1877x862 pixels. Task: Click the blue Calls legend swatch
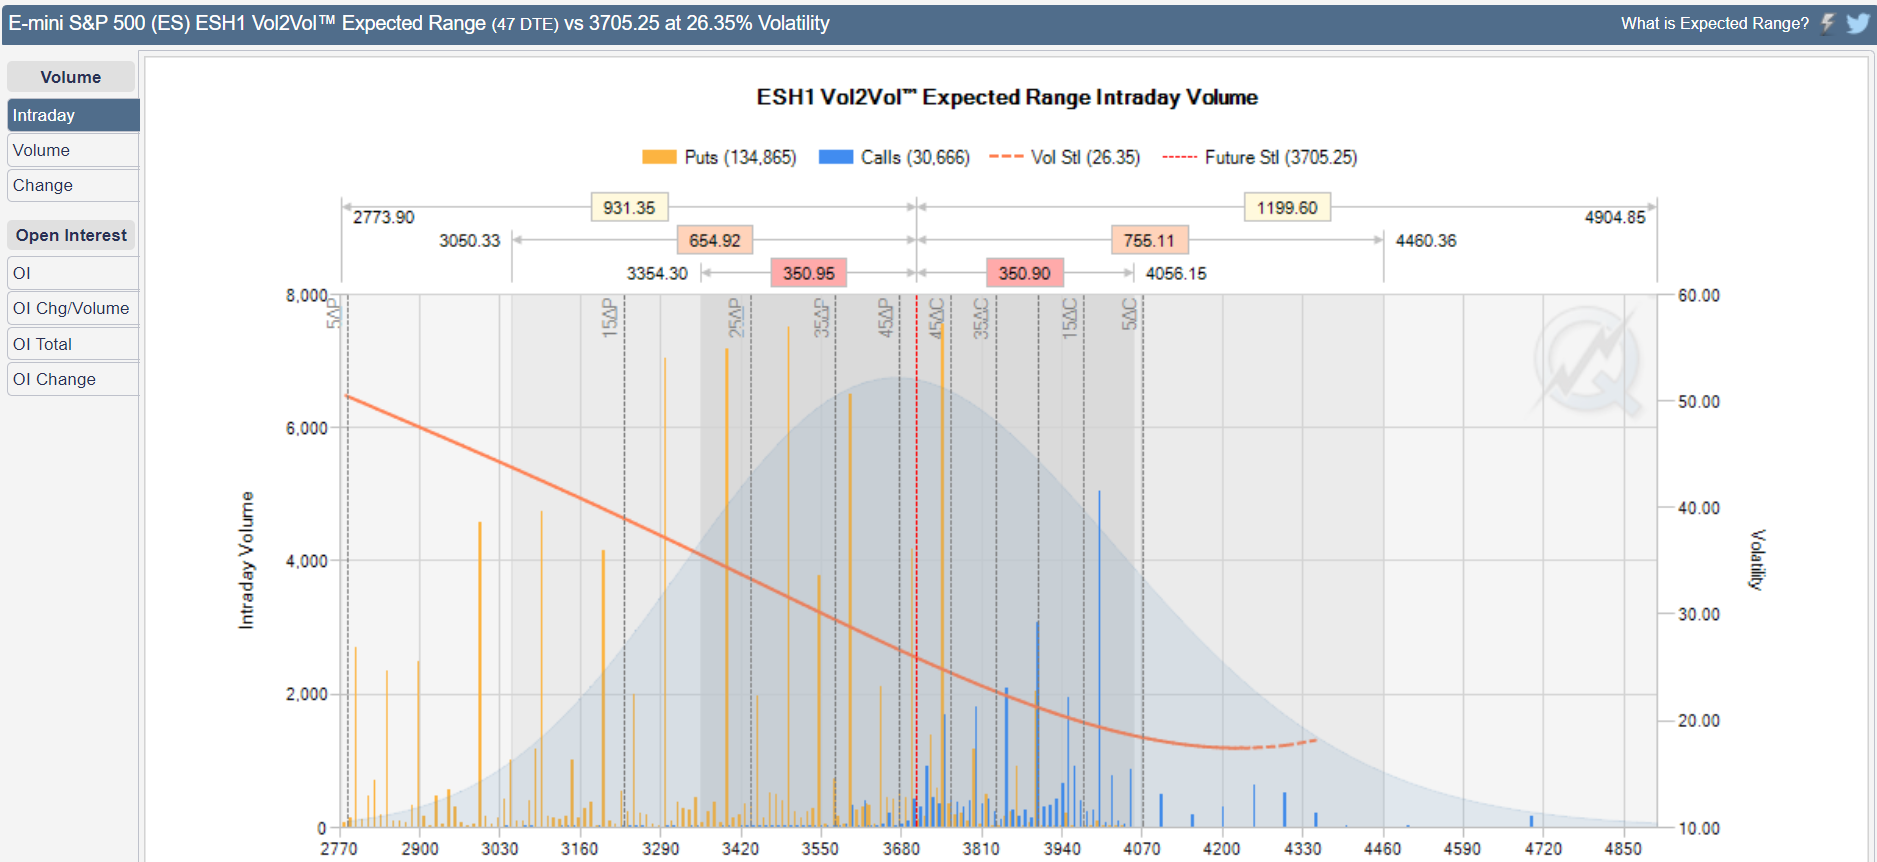836,157
